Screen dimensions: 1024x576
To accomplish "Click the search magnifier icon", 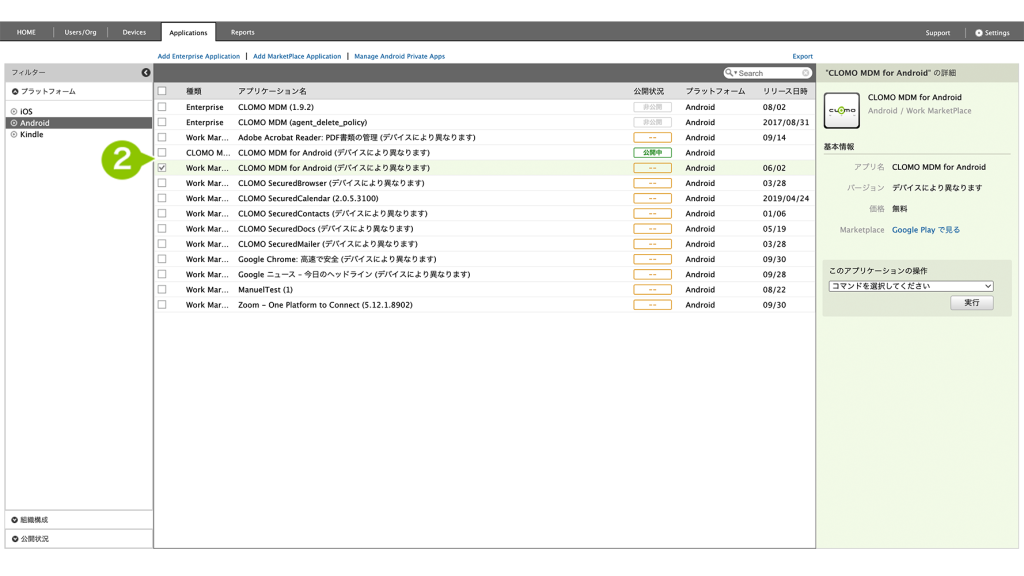I will [x=729, y=72].
